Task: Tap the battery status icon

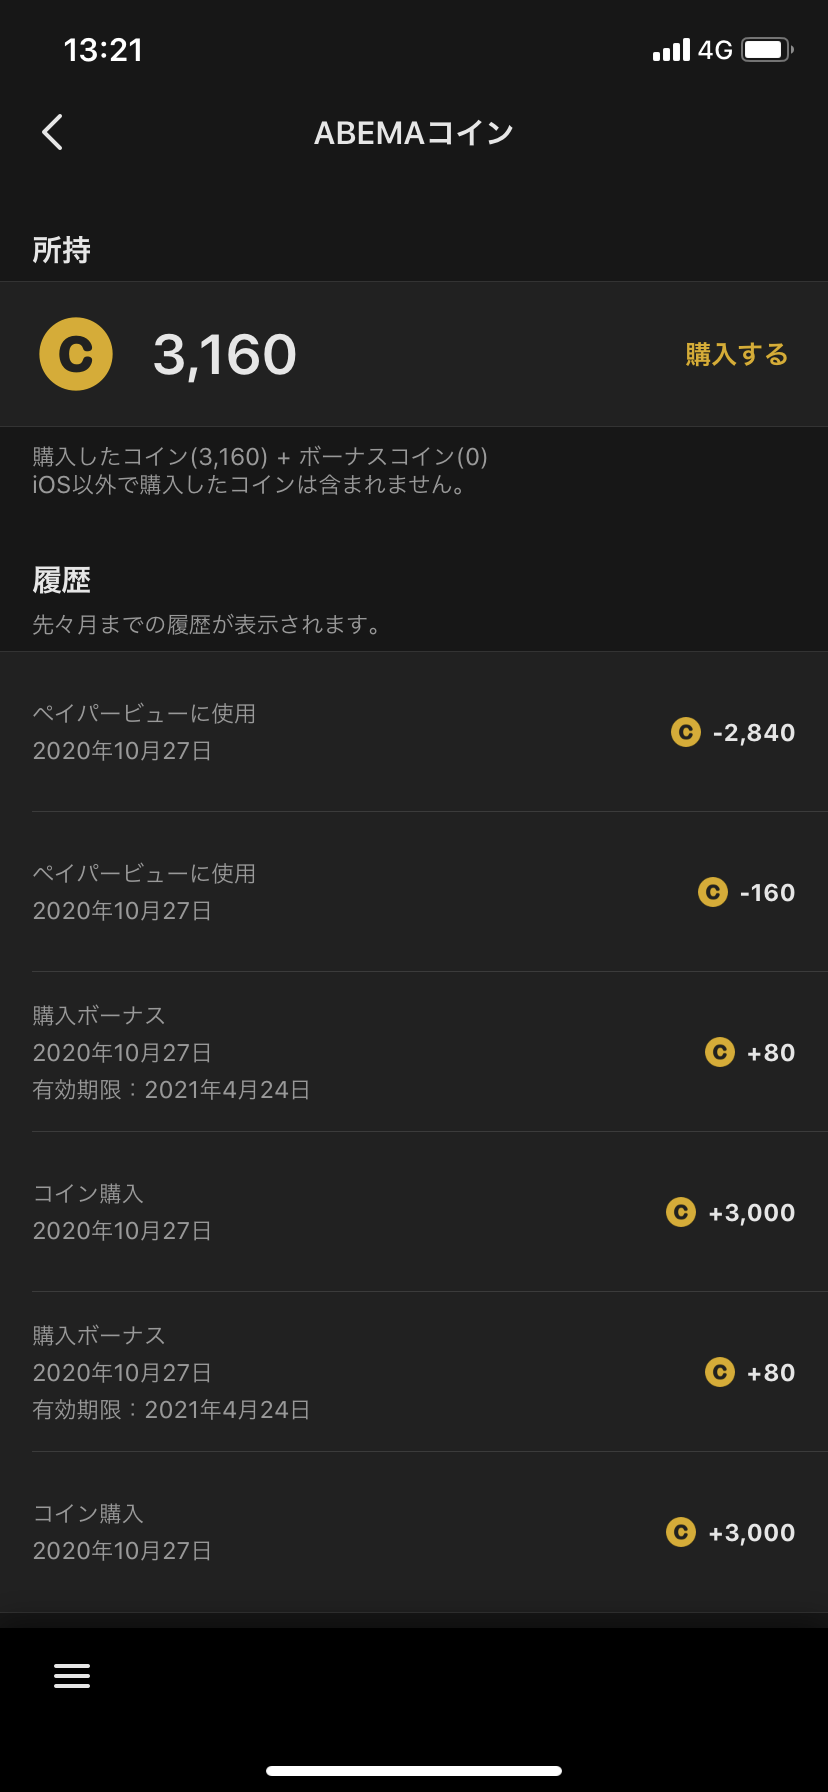Action: pos(767,50)
